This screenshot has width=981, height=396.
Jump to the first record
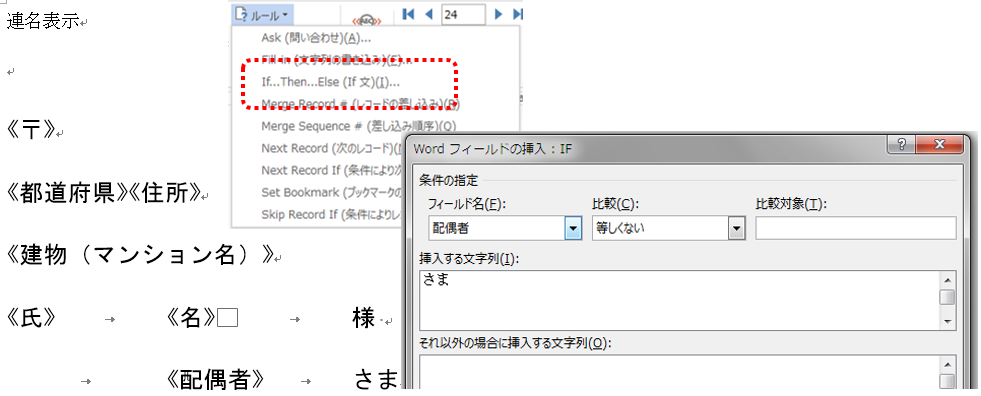[408, 14]
